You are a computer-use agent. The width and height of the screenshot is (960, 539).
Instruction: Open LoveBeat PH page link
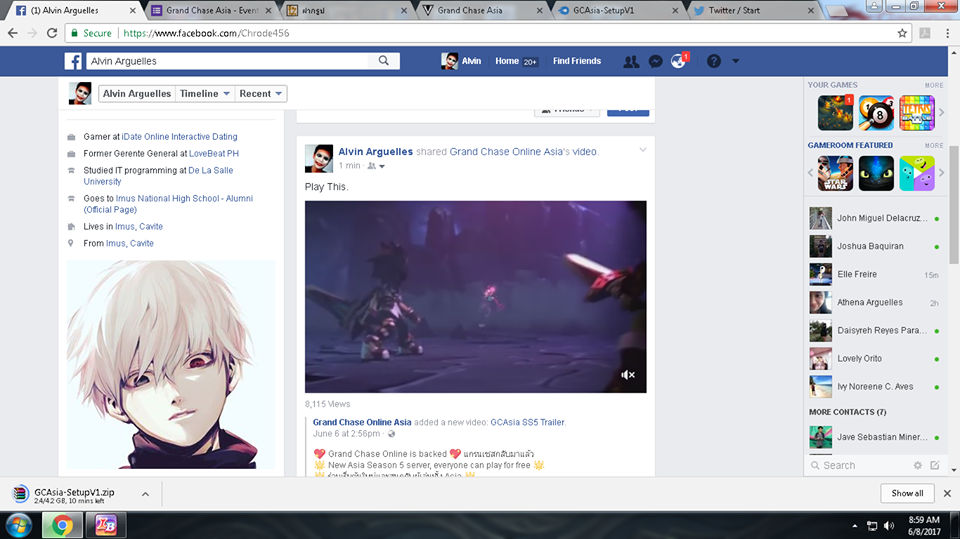(214, 154)
